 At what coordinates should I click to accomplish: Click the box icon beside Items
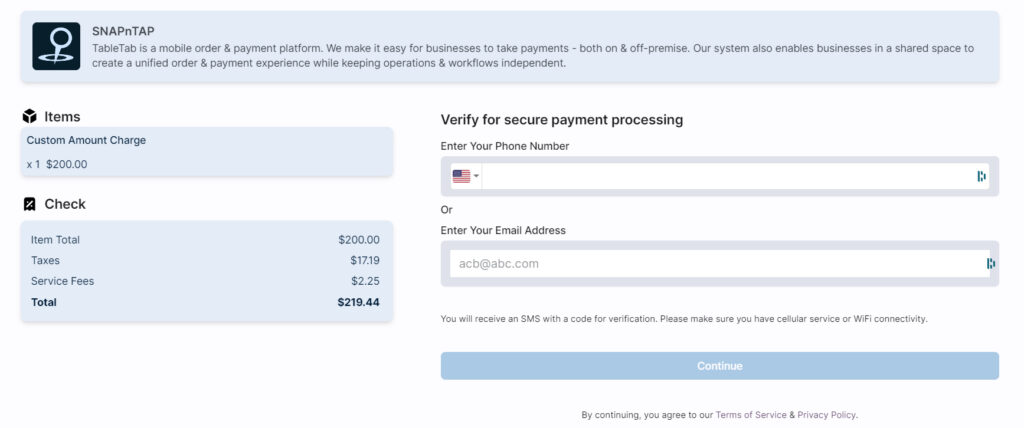pos(30,116)
